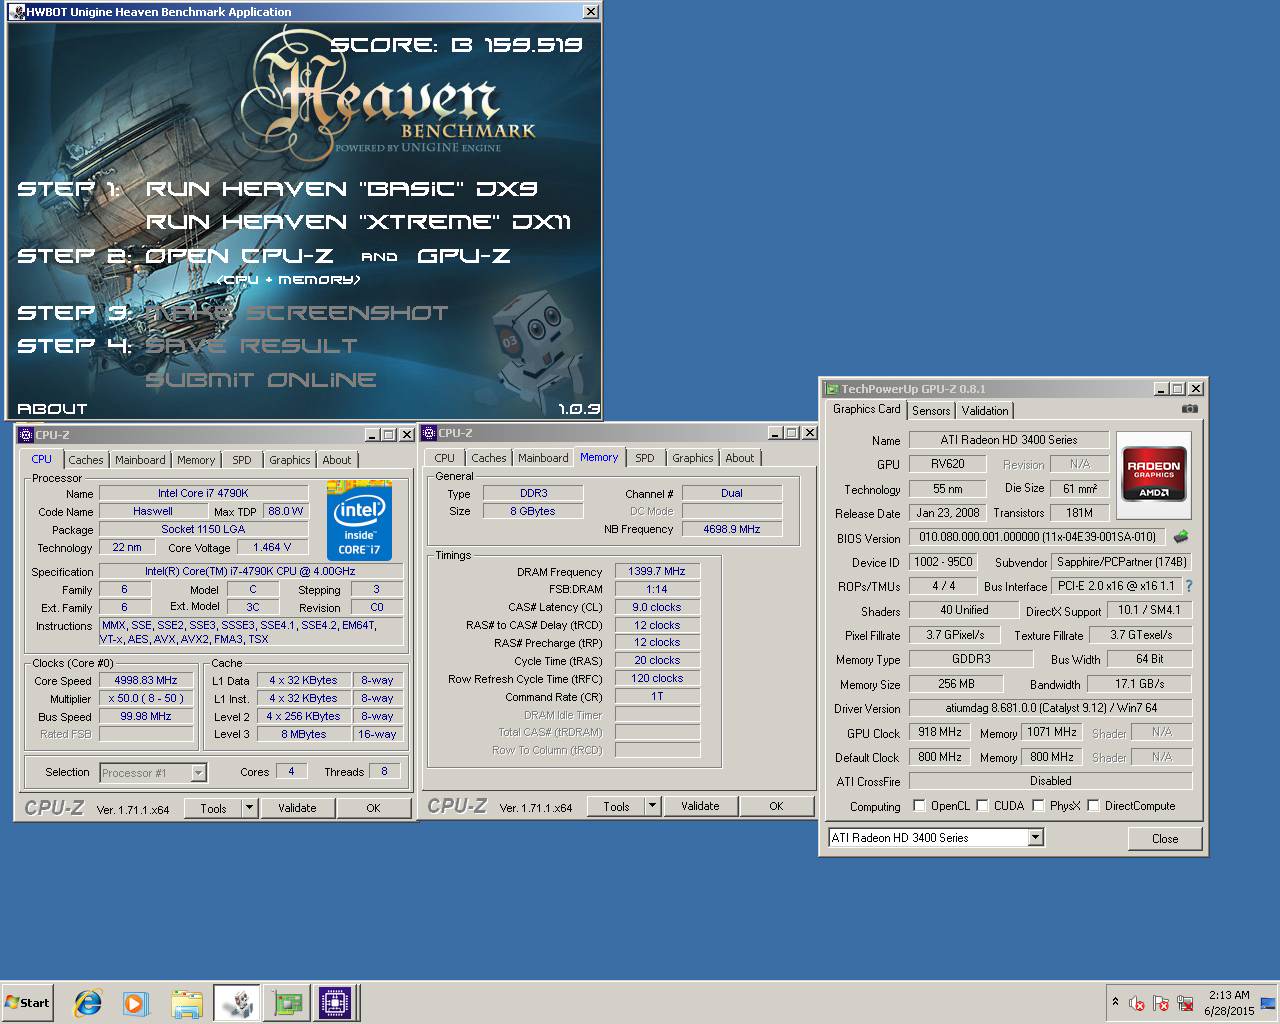The height and width of the screenshot is (1024, 1280).
Task: Click the GPU-Z screenshot camera icon
Action: [x=1189, y=409]
